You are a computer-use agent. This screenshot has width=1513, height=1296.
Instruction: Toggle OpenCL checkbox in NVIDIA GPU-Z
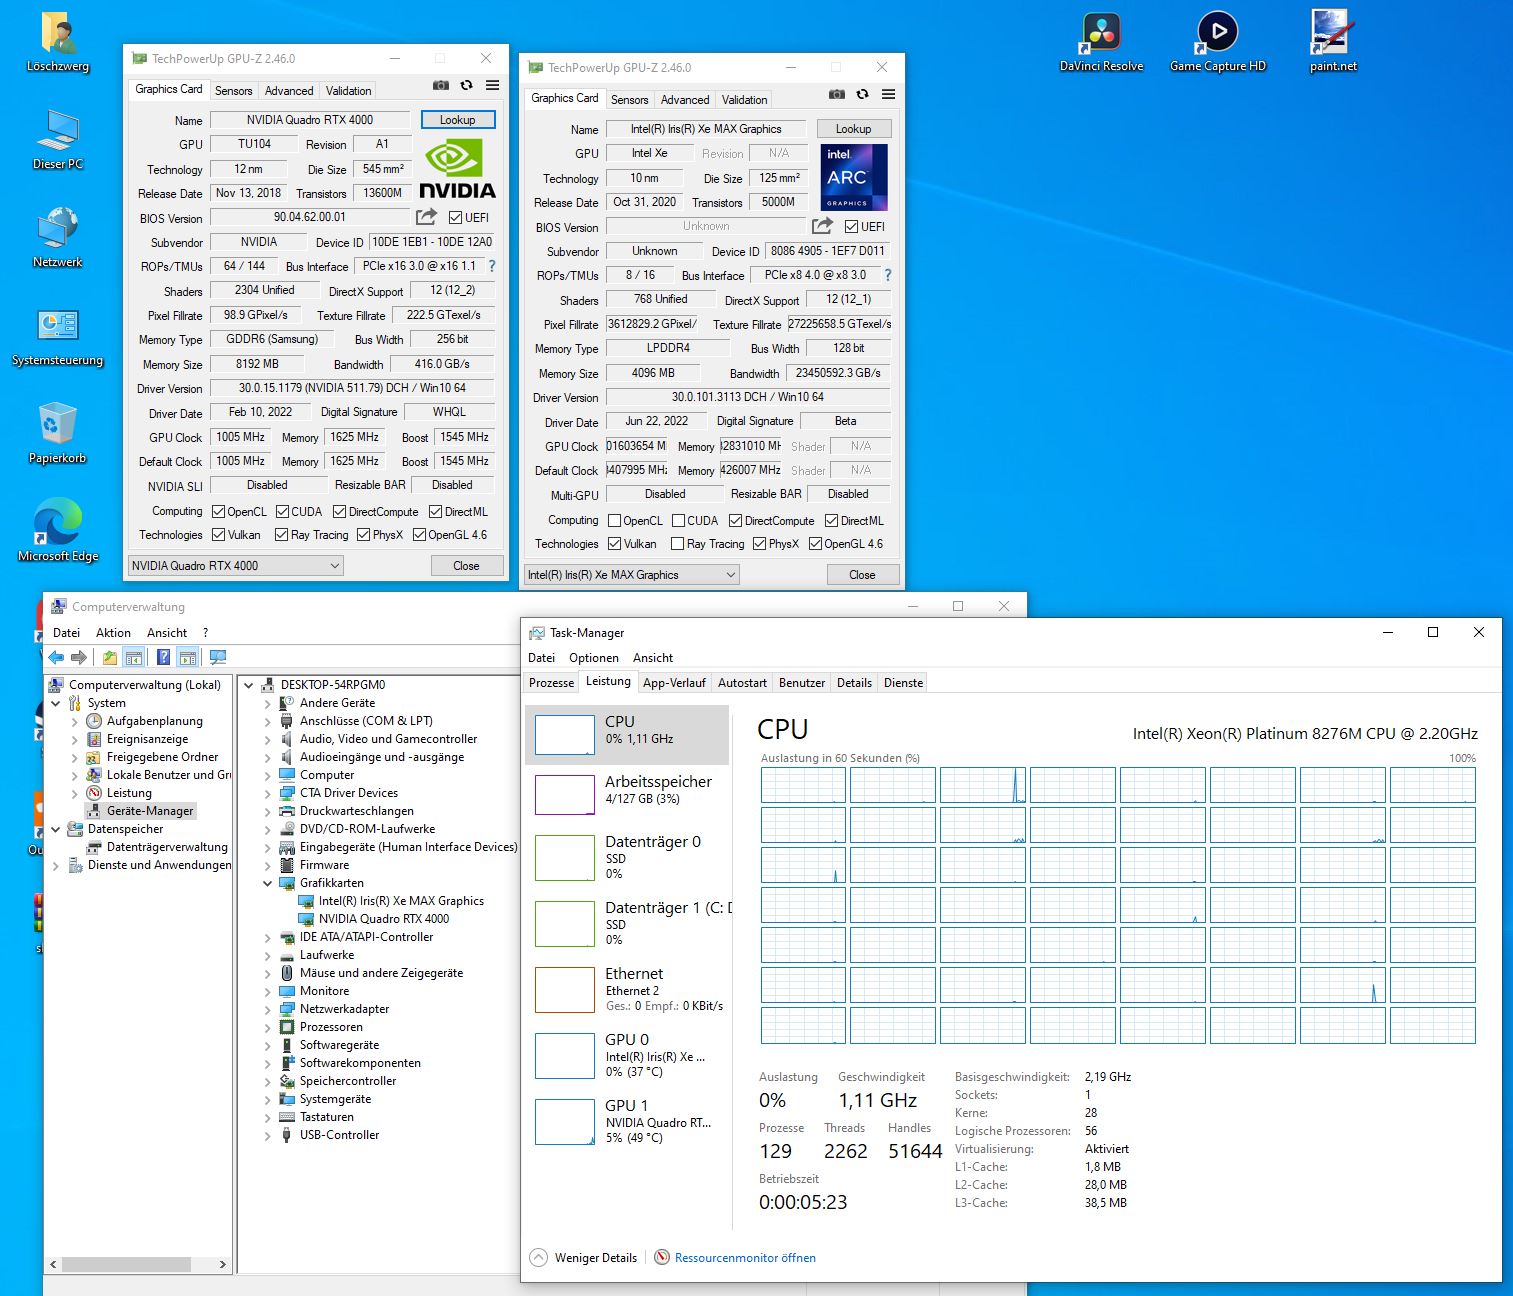(x=218, y=512)
